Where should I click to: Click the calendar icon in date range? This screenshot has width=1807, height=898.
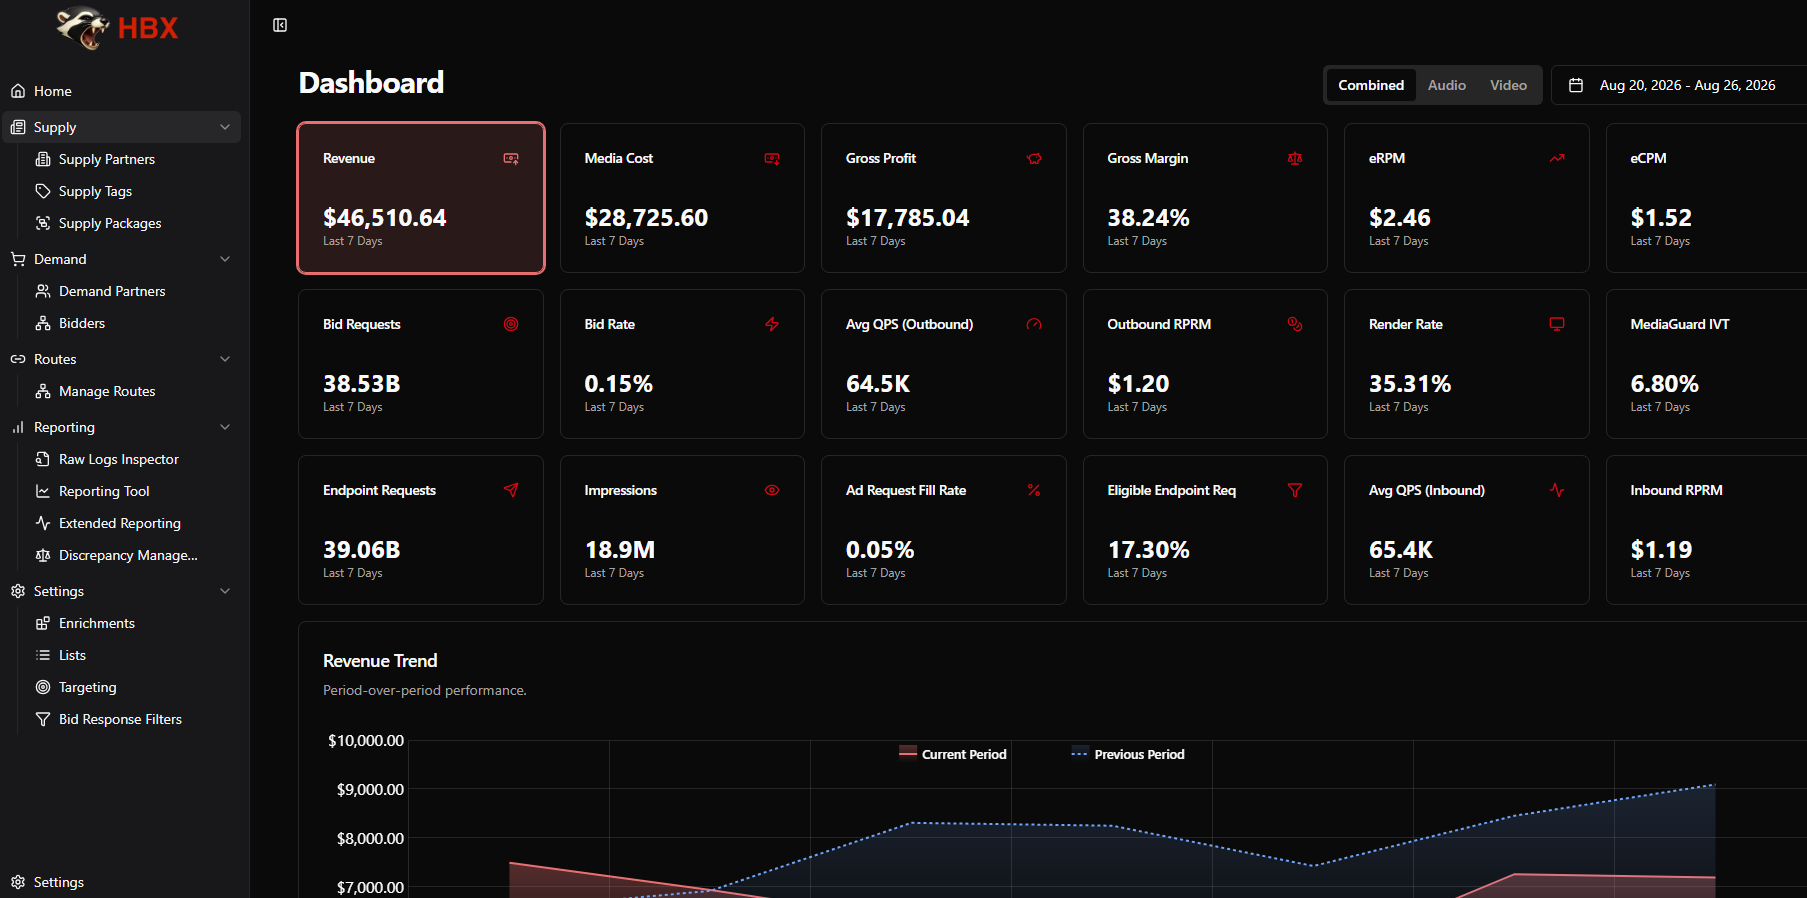tap(1576, 86)
